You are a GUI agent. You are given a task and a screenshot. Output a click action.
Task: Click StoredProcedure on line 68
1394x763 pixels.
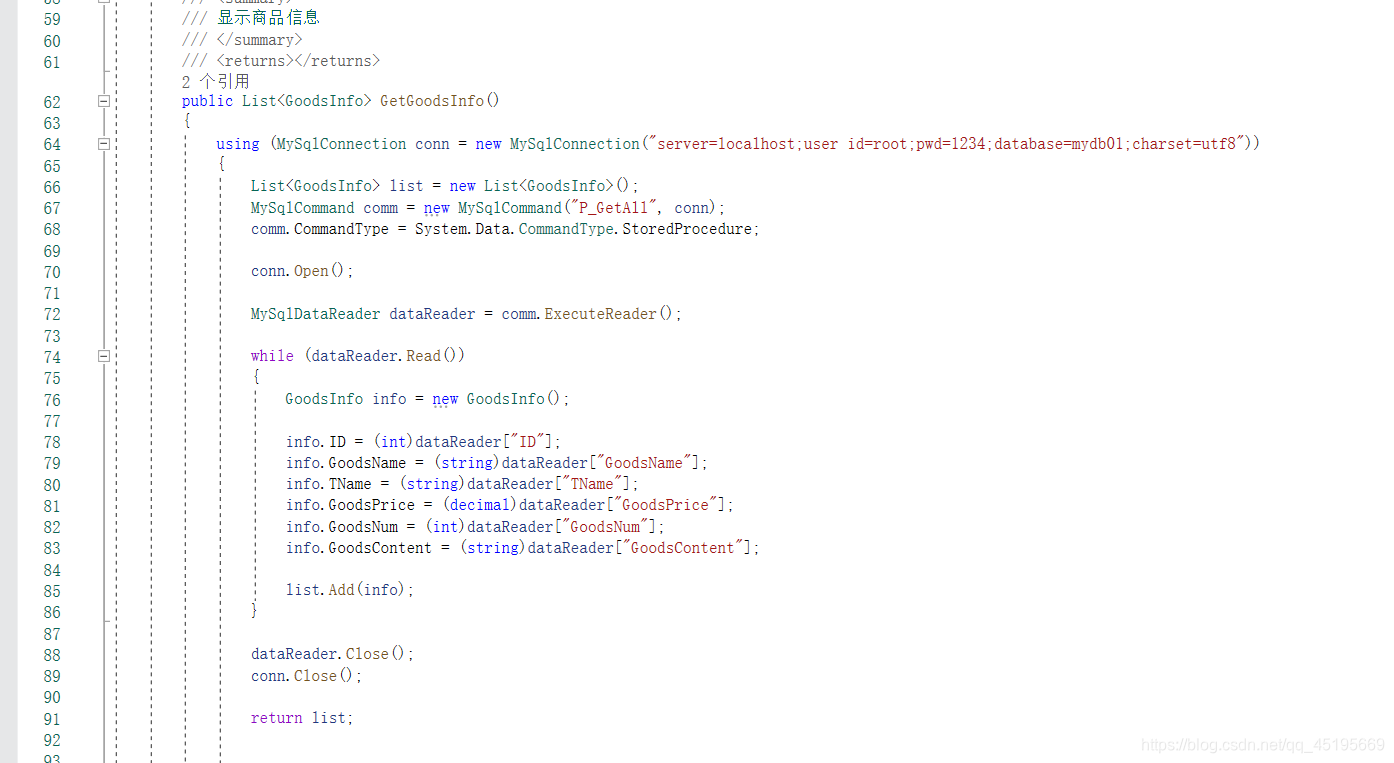686,229
